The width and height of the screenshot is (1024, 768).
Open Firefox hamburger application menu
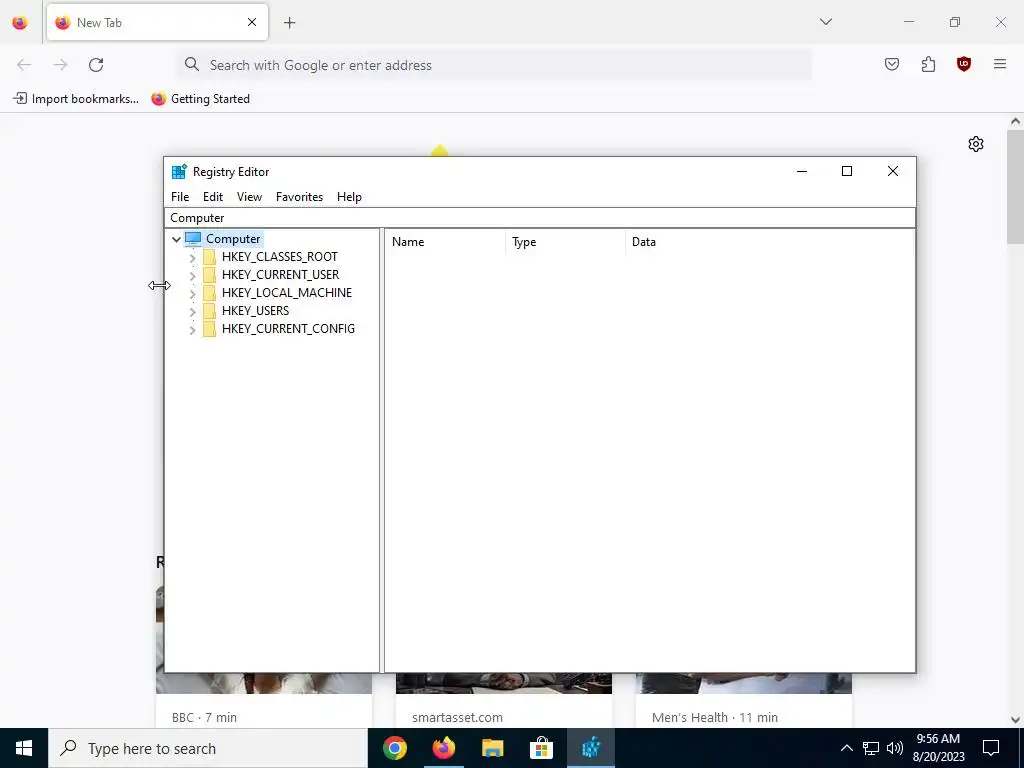pos(1000,64)
